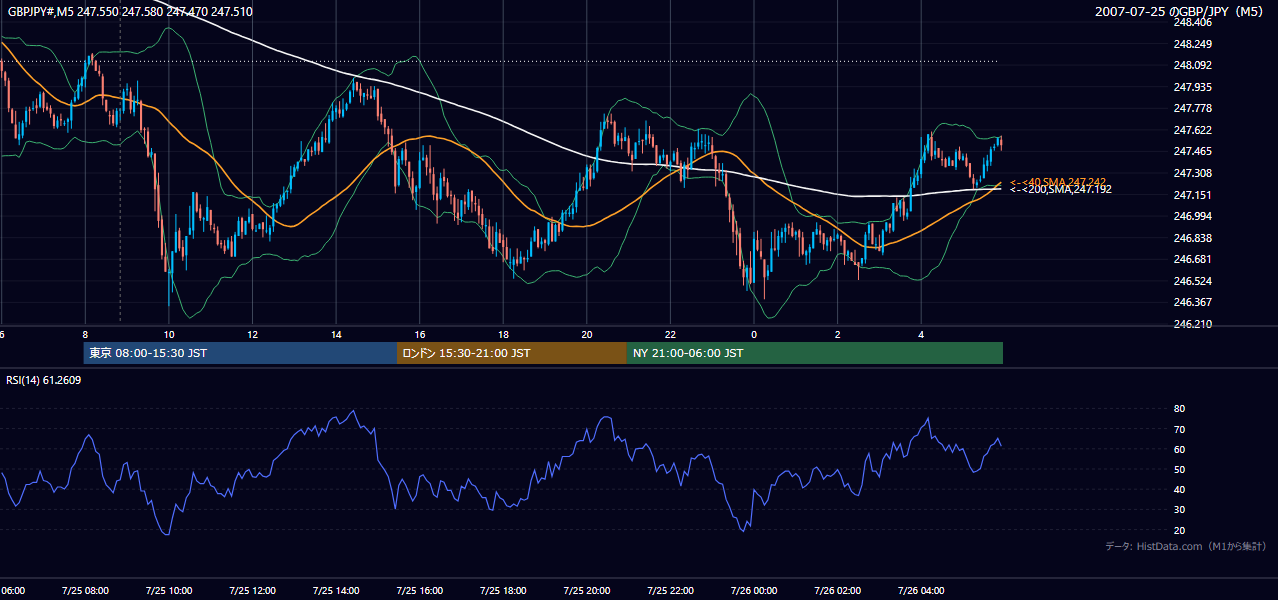Click hour tick 8 under the price chart
1278x600 pixels.
[x=85, y=334]
